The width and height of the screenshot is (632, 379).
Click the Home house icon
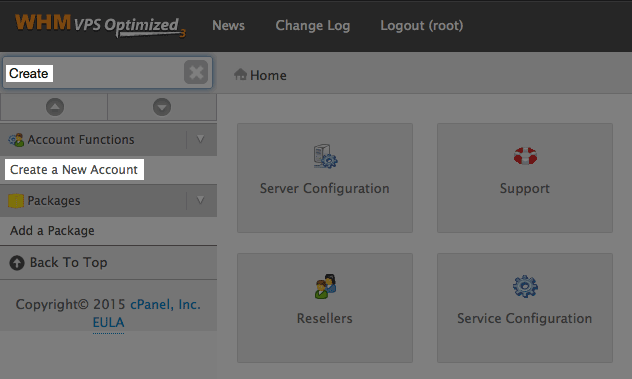240,75
